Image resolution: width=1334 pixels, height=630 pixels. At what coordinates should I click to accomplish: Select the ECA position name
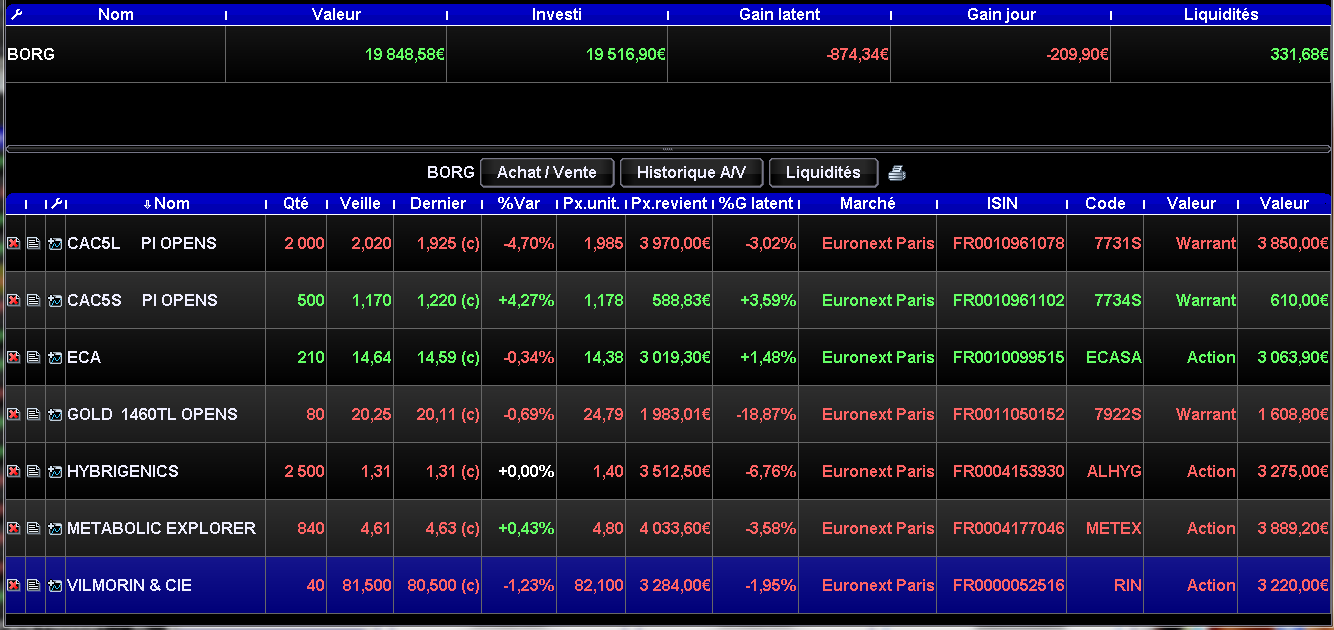[x=84, y=357]
